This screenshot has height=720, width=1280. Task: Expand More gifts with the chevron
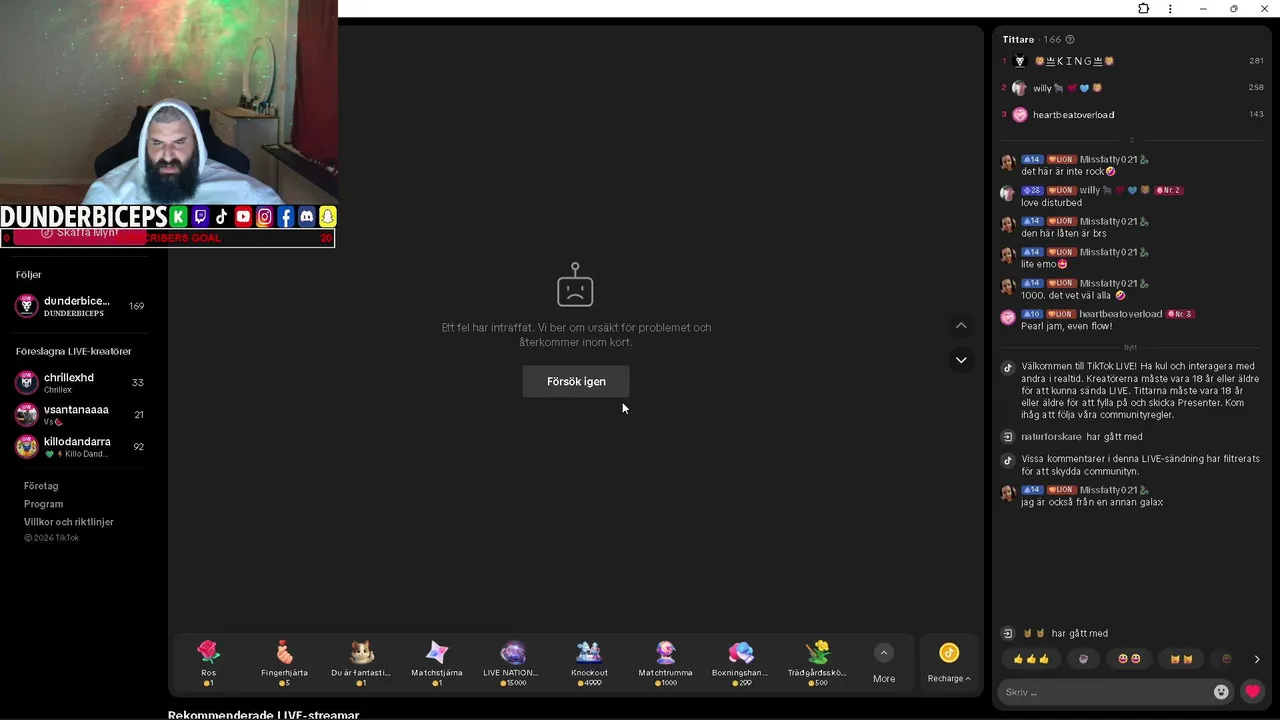[884, 653]
